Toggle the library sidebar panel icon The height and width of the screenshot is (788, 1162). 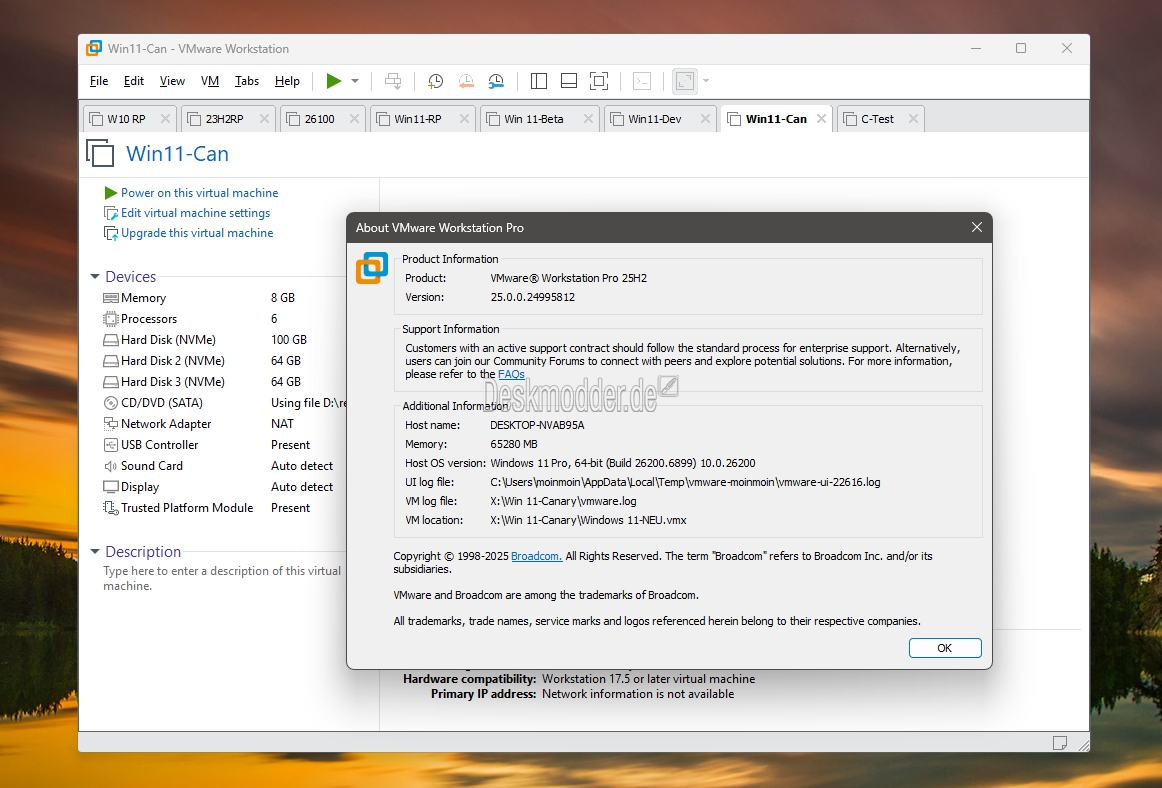[x=539, y=81]
